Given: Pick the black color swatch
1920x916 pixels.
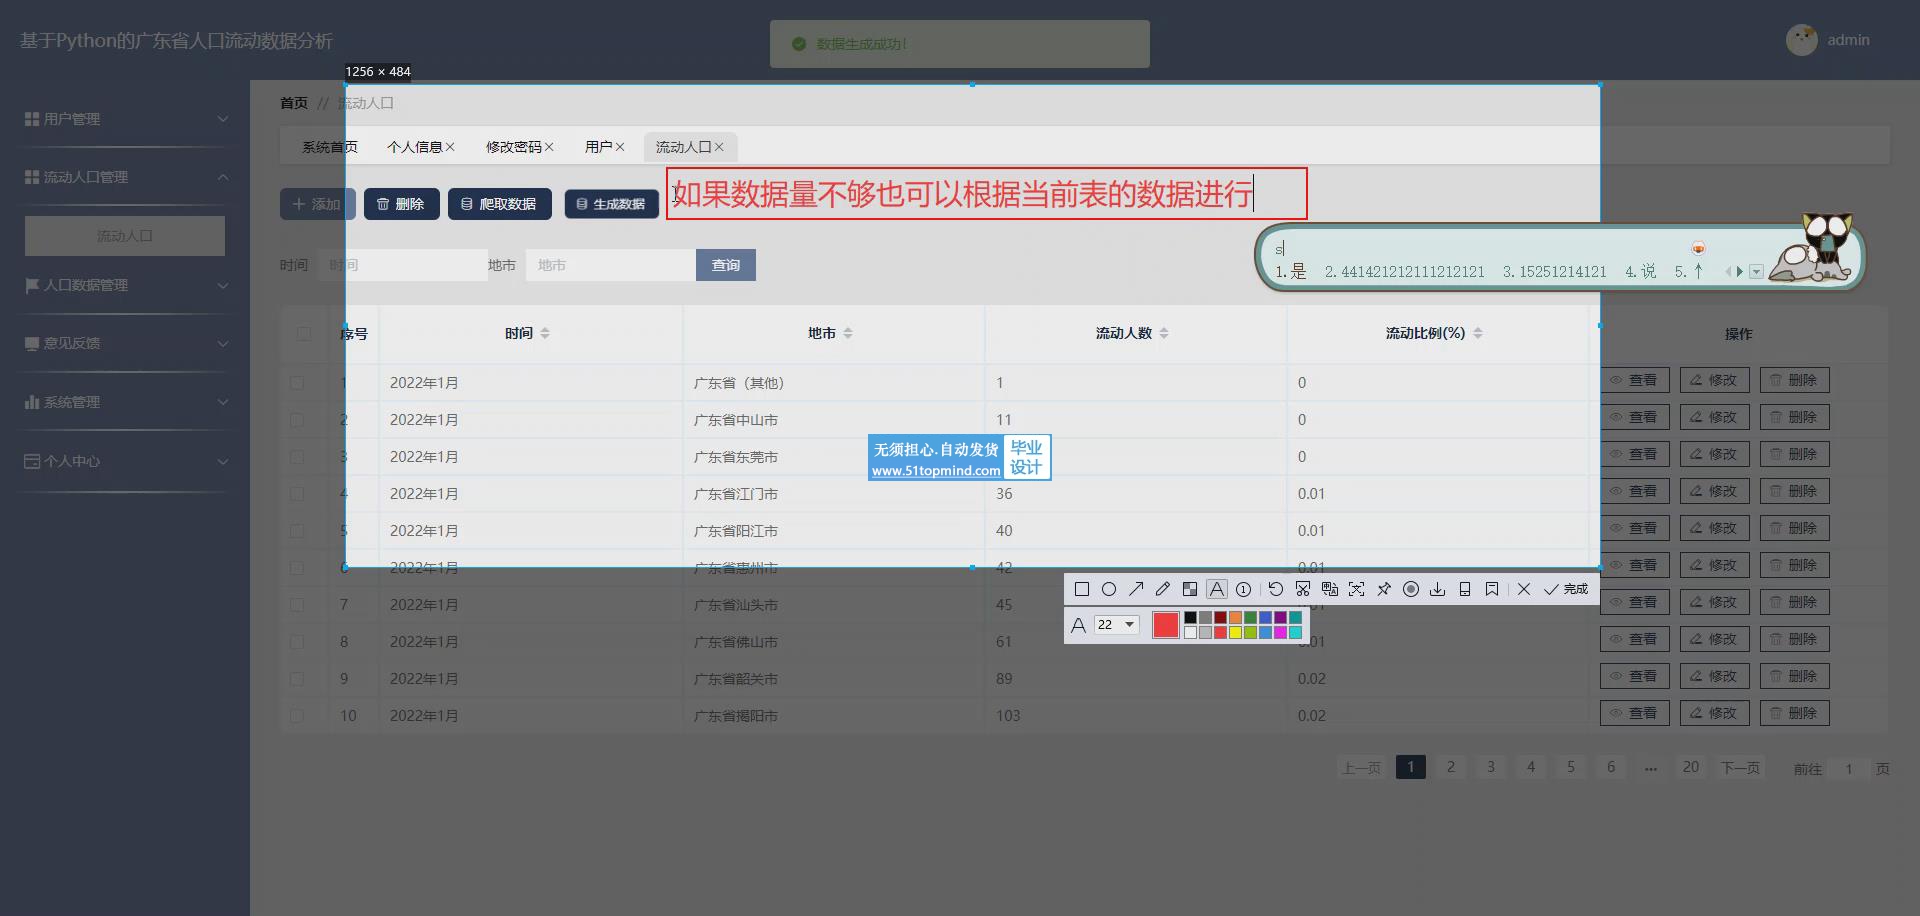Looking at the screenshot, I should 1190,617.
